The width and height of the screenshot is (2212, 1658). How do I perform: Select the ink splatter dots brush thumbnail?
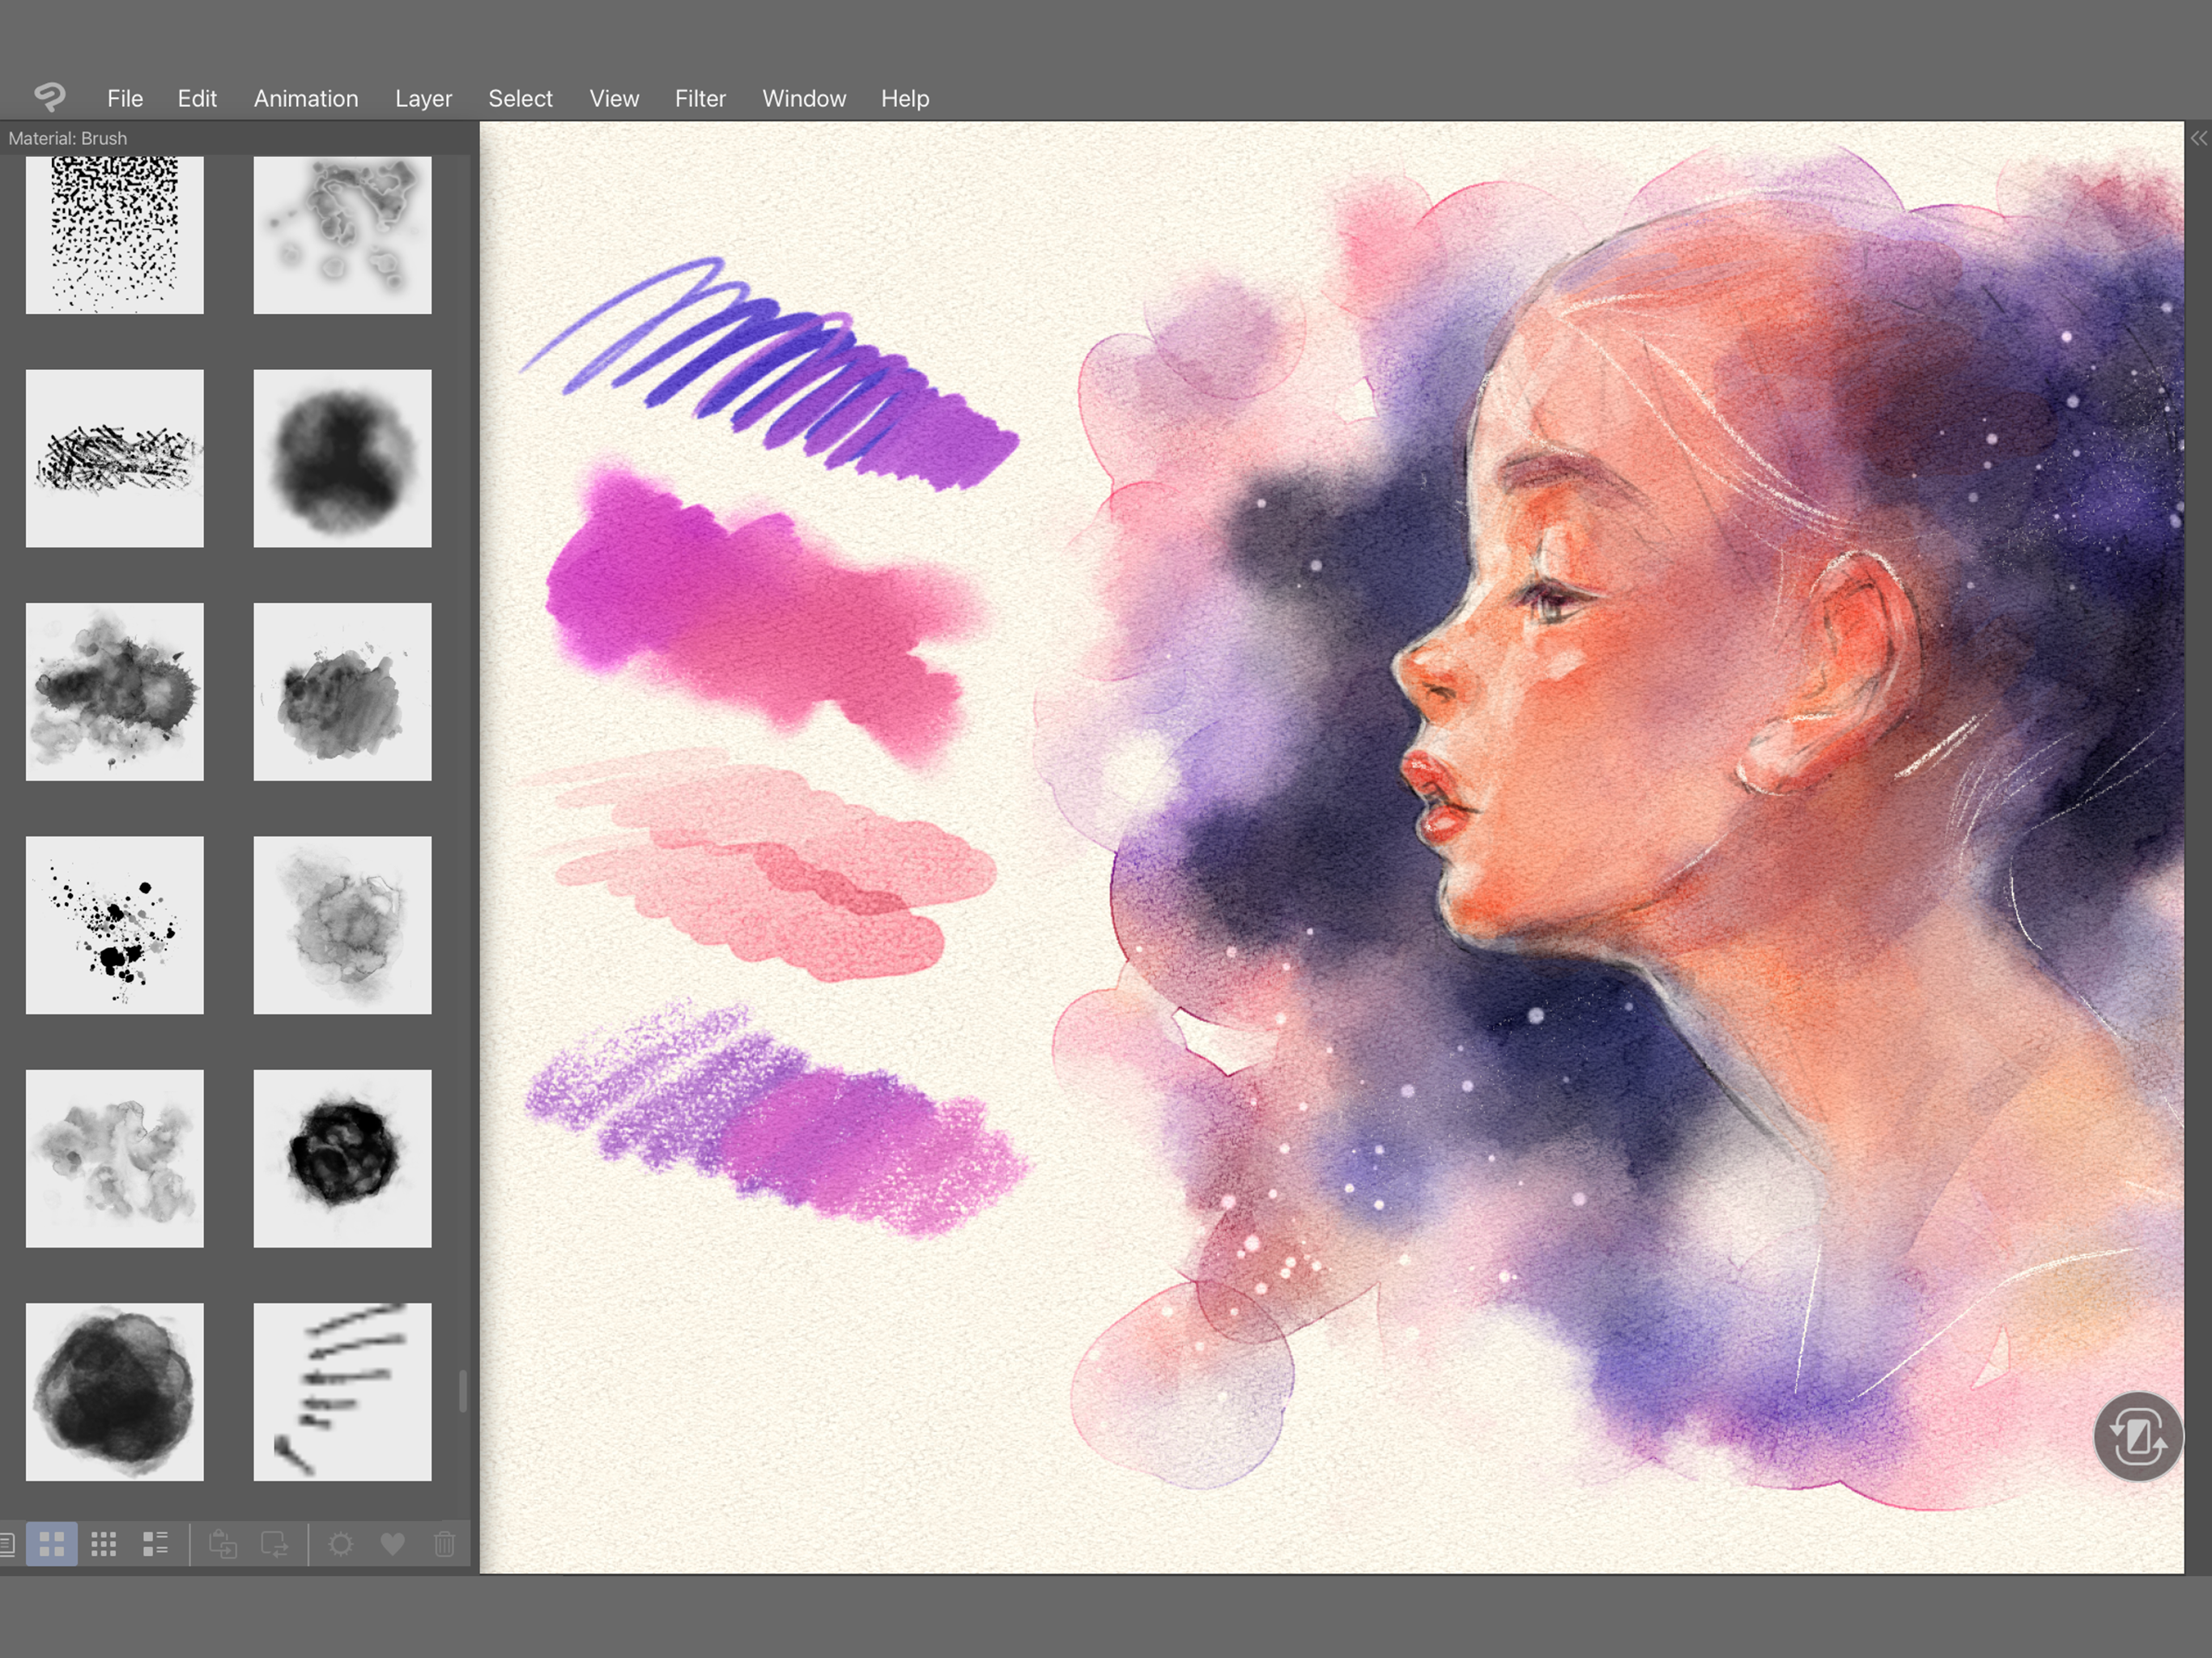pos(115,925)
